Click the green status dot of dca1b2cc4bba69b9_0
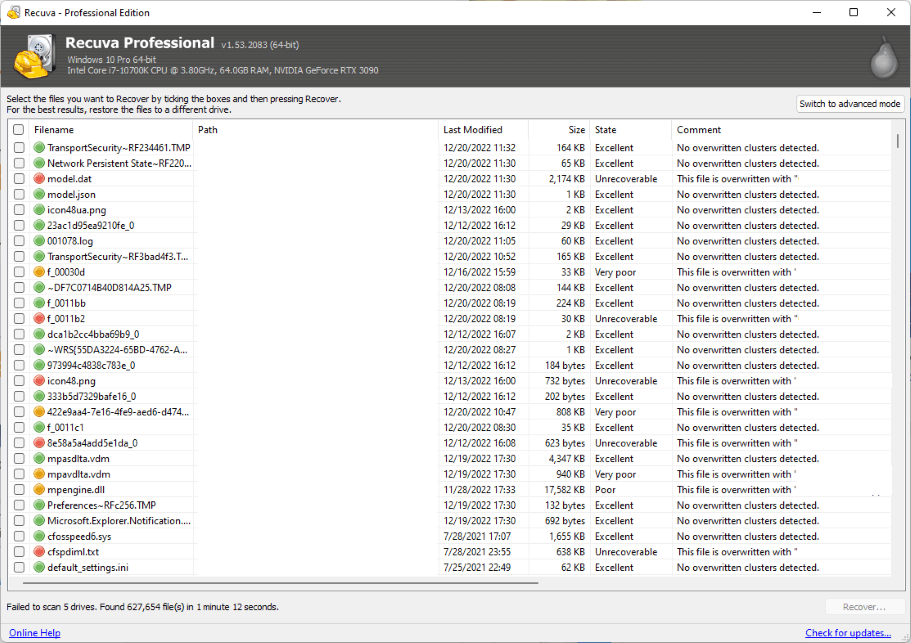 (x=39, y=334)
